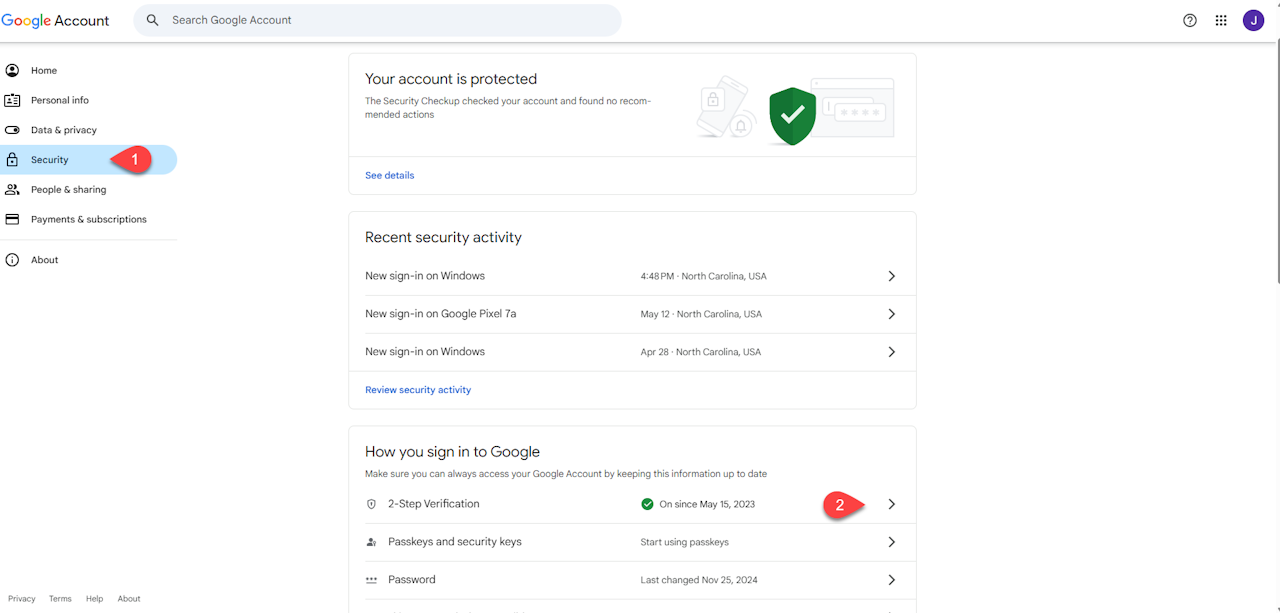
Task: Open the account profile avatar
Action: [1253, 20]
